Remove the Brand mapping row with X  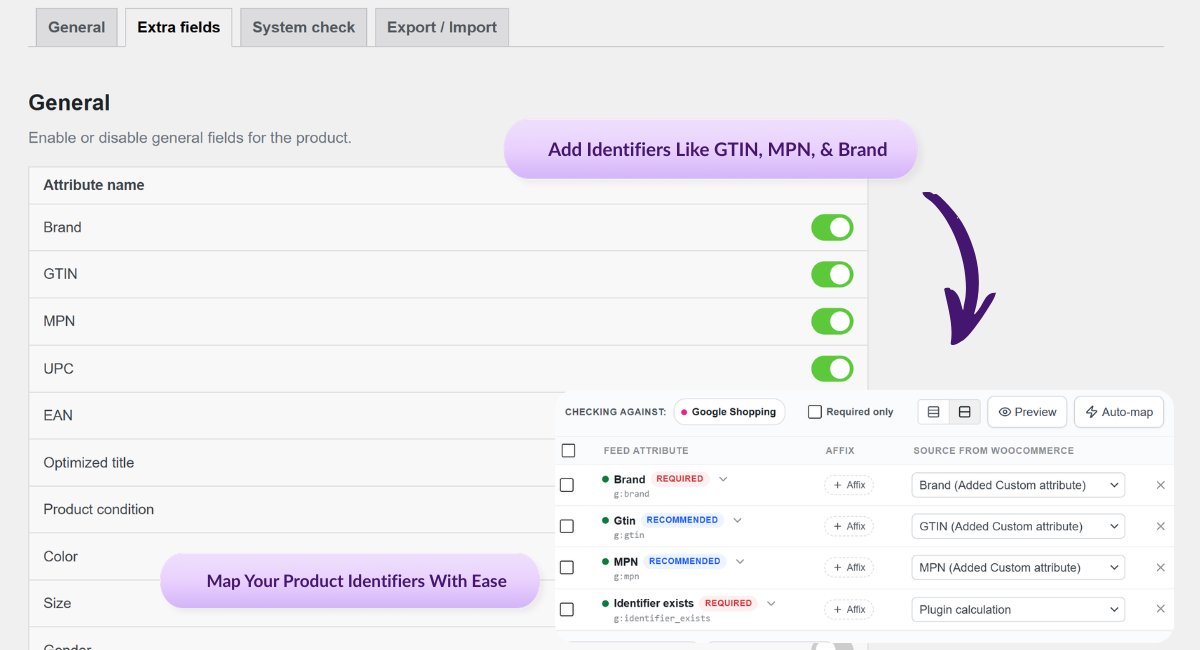coord(1161,485)
